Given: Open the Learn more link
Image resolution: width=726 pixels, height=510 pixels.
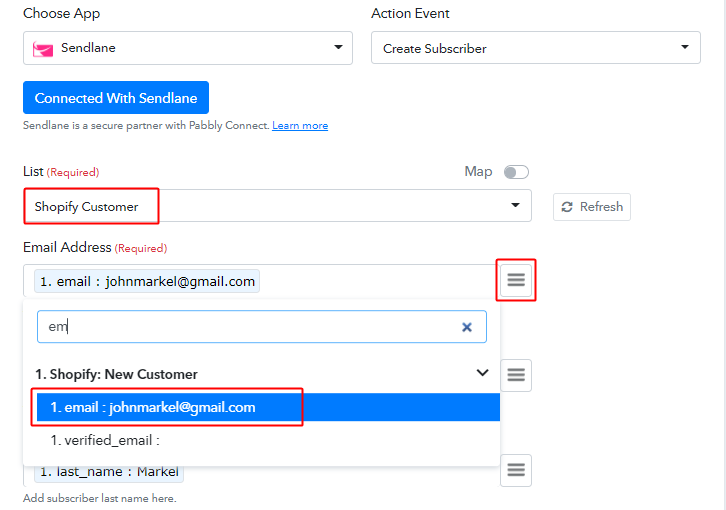Looking at the screenshot, I should pyautogui.click(x=300, y=126).
